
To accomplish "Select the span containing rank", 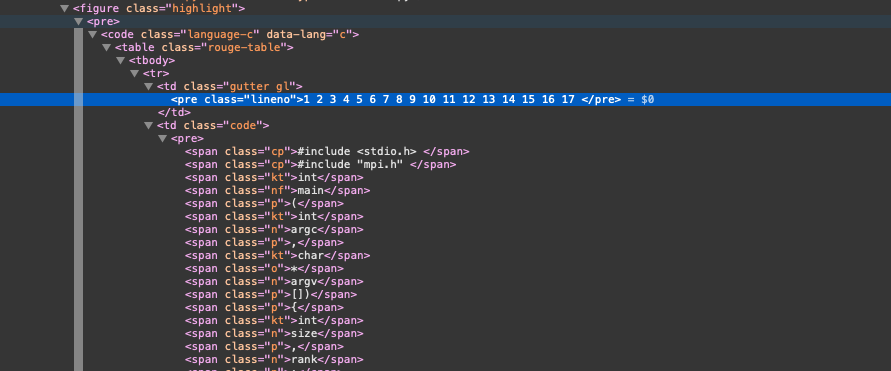I will pyautogui.click(x=274, y=360).
